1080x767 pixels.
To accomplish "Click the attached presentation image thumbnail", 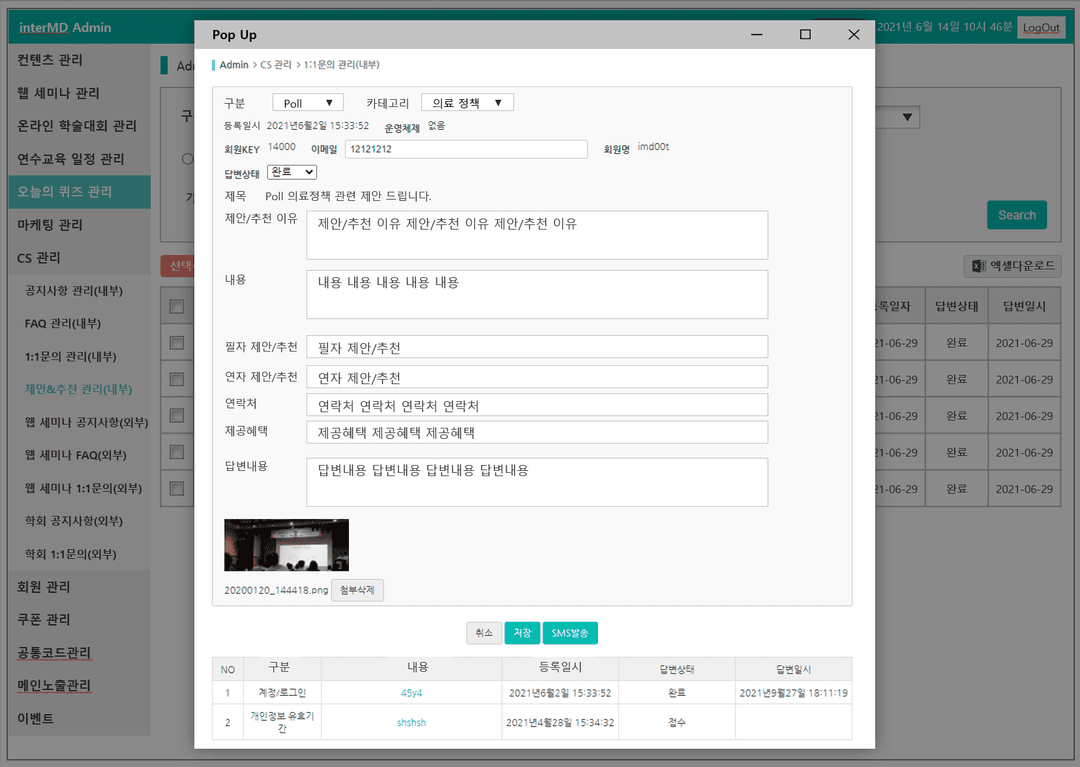I will point(287,545).
